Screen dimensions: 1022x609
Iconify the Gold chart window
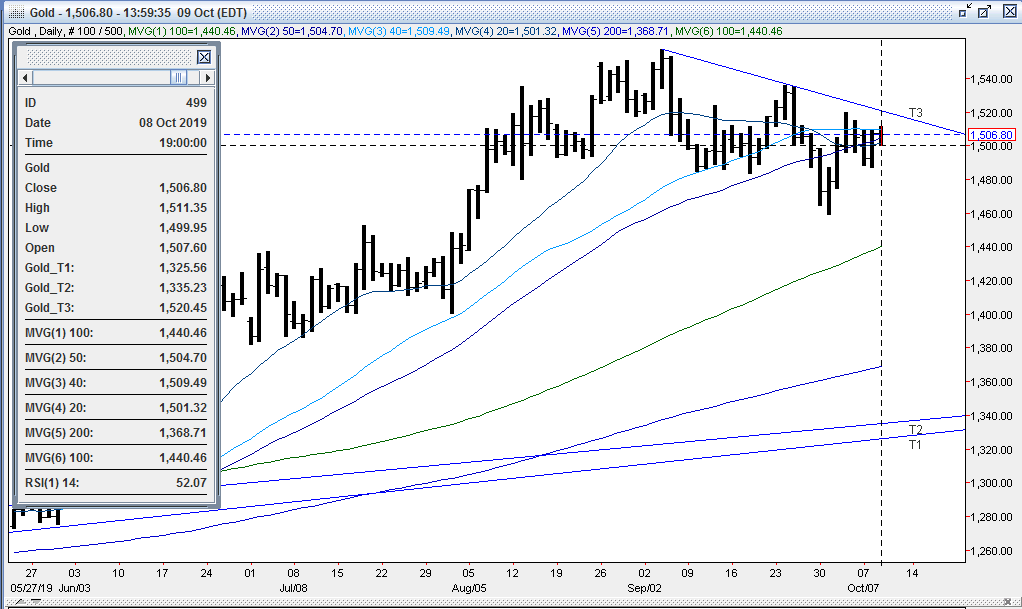tap(965, 11)
